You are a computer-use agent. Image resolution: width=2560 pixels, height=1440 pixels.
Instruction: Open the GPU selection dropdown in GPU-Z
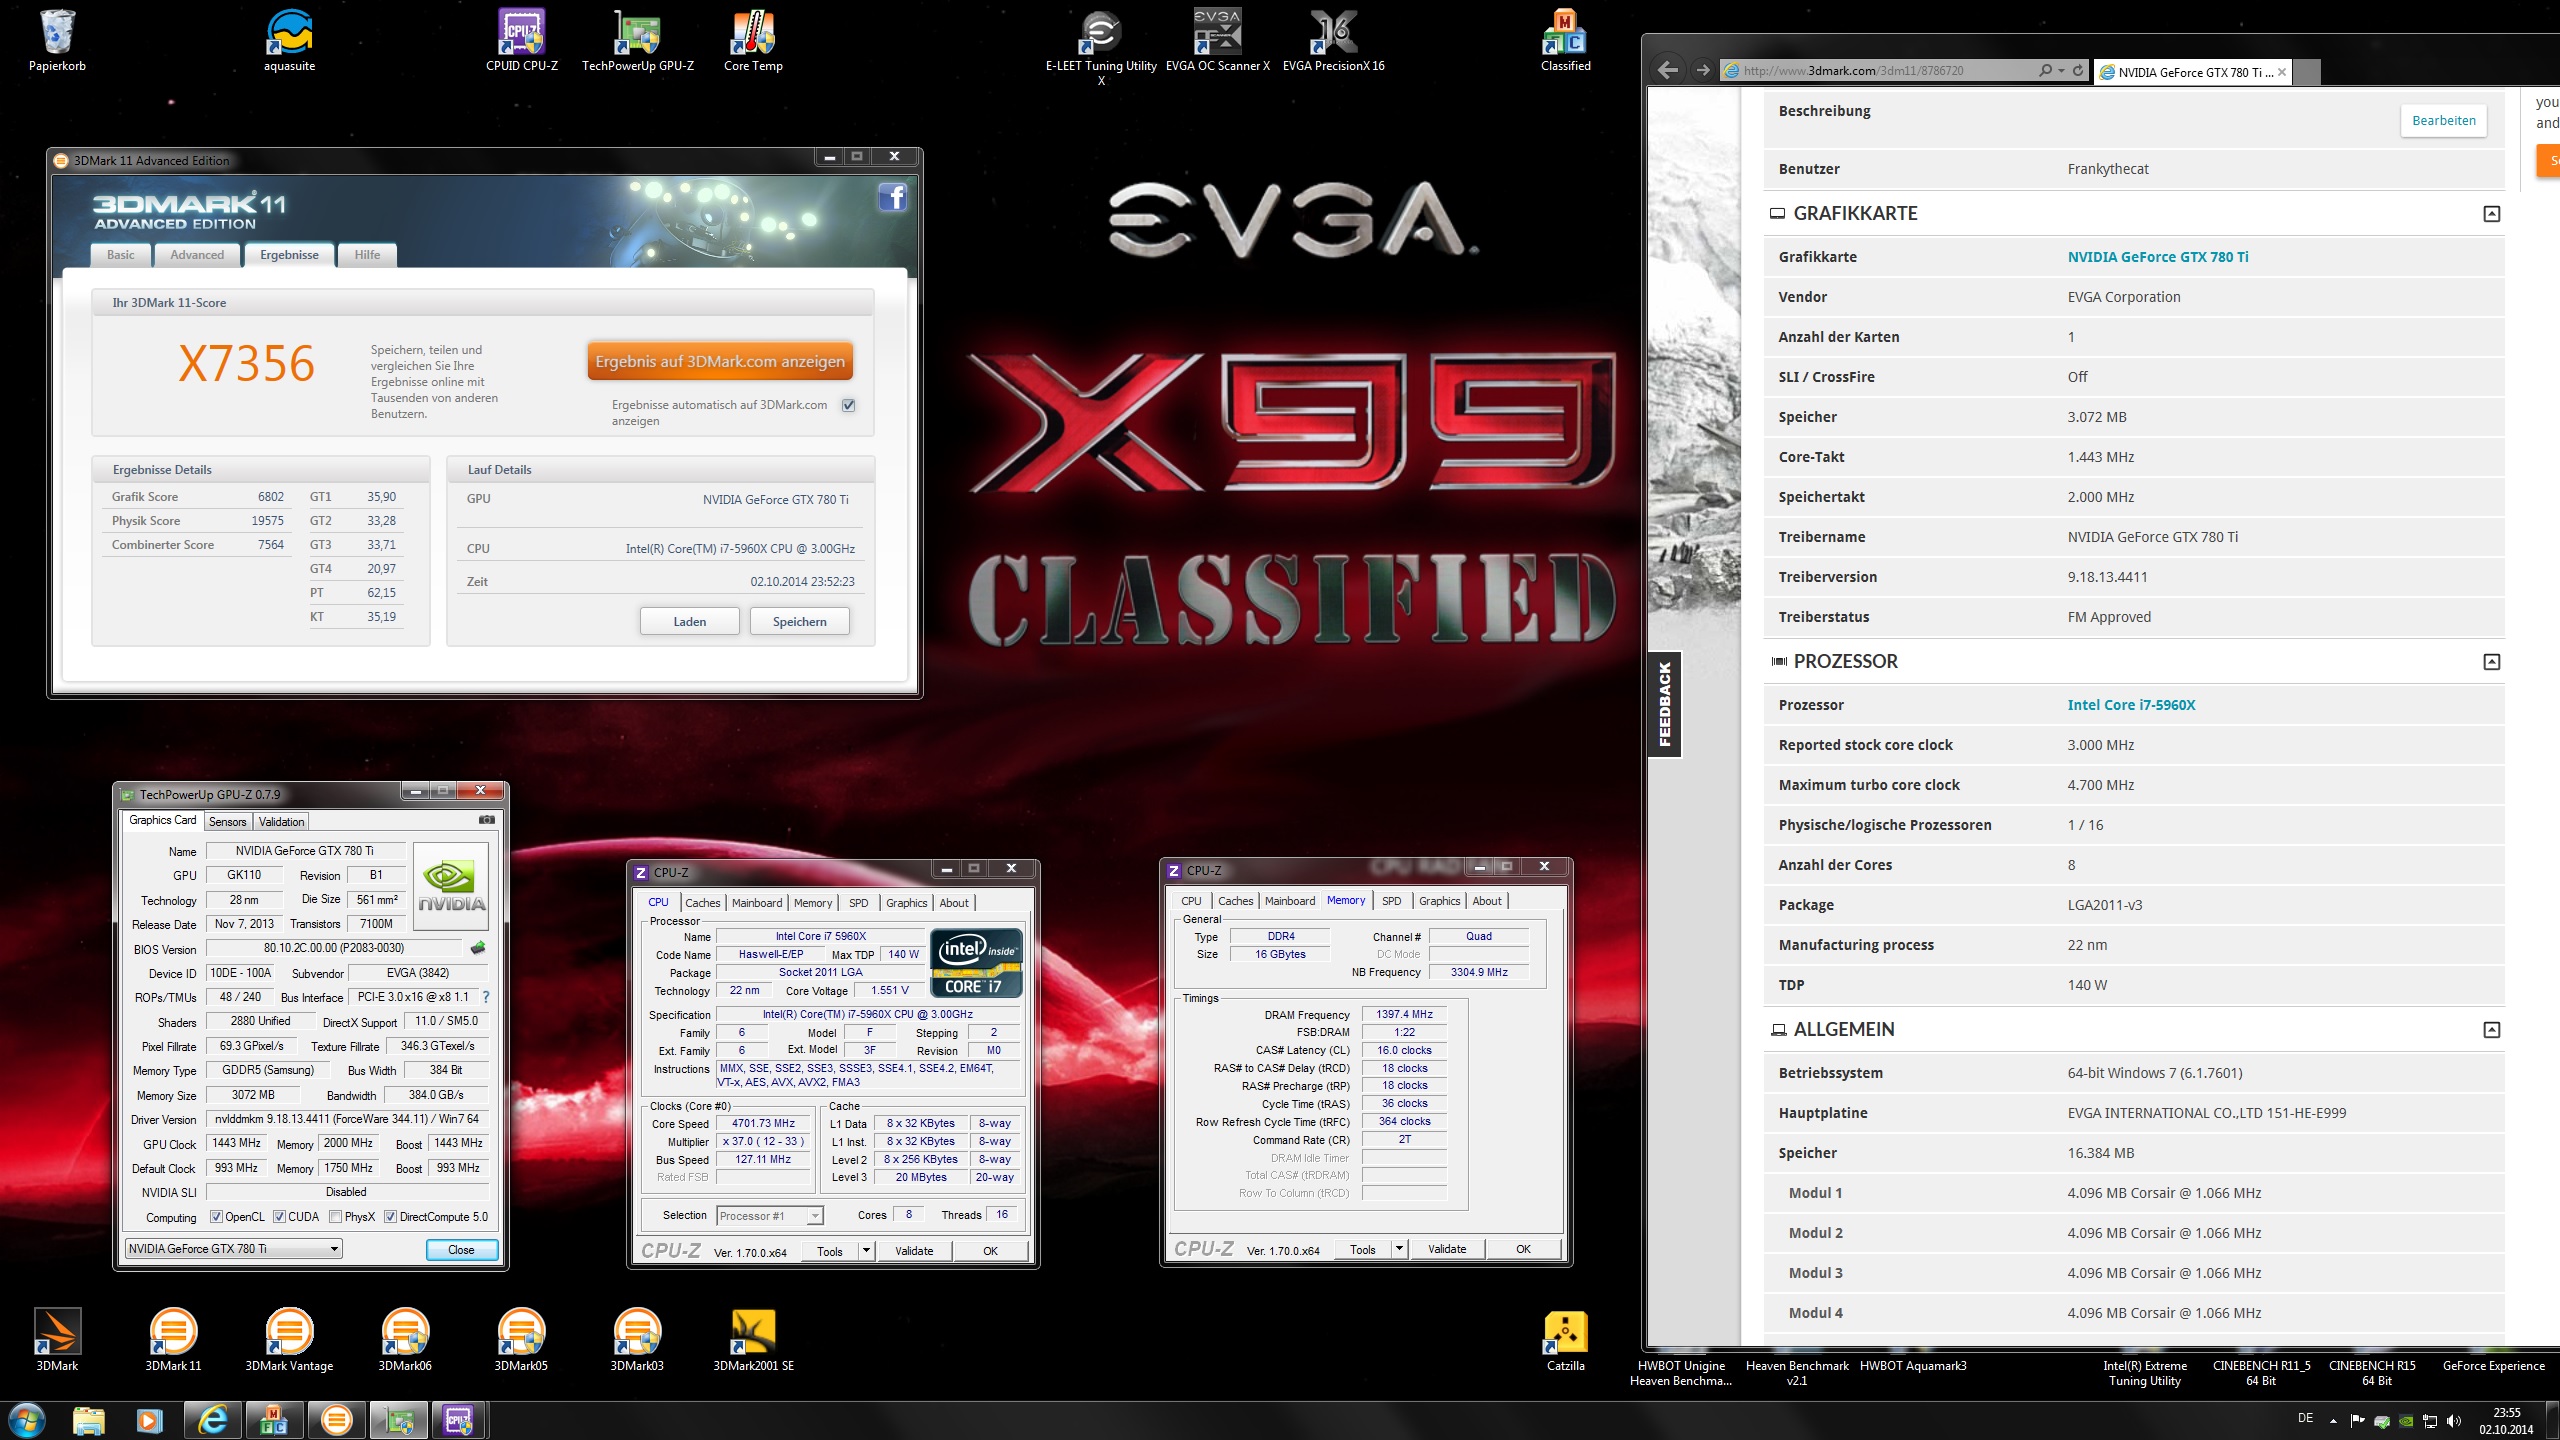point(234,1249)
